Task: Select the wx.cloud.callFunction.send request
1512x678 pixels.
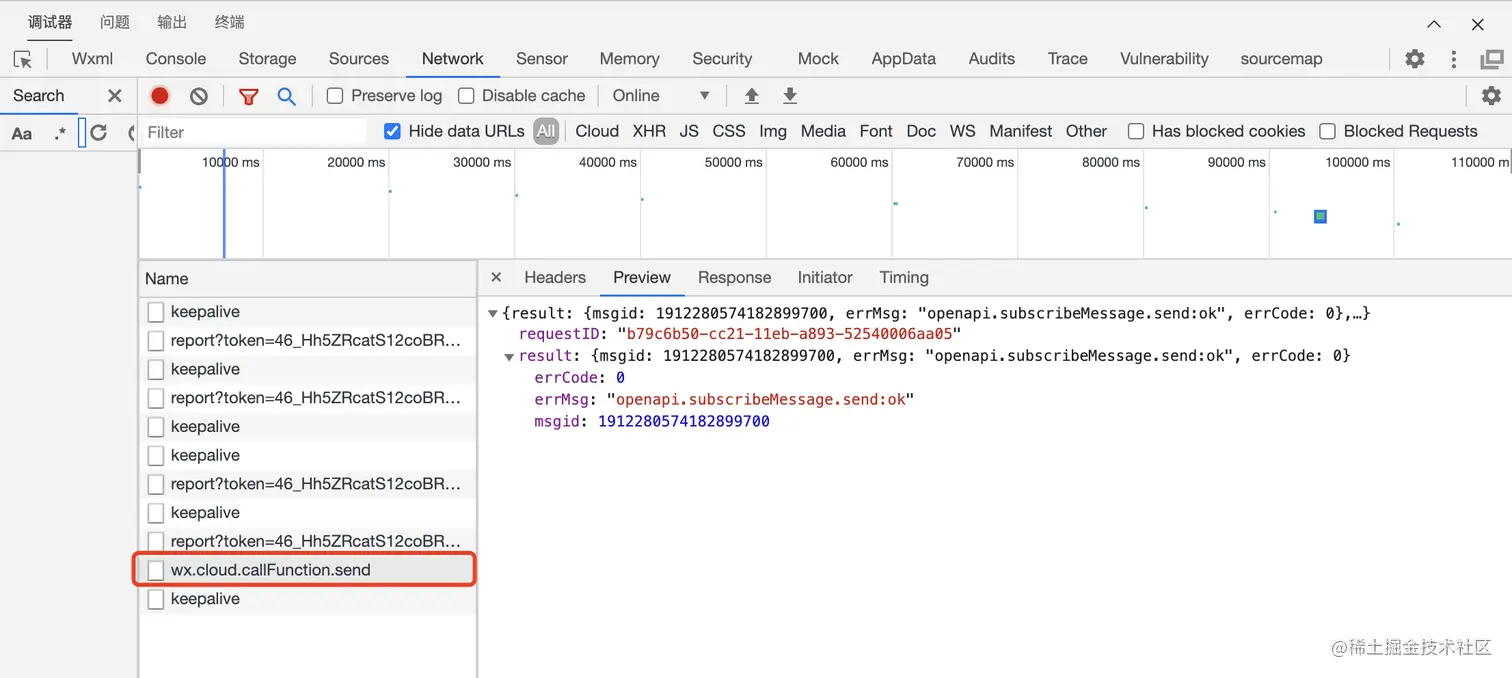Action: [x=270, y=570]
